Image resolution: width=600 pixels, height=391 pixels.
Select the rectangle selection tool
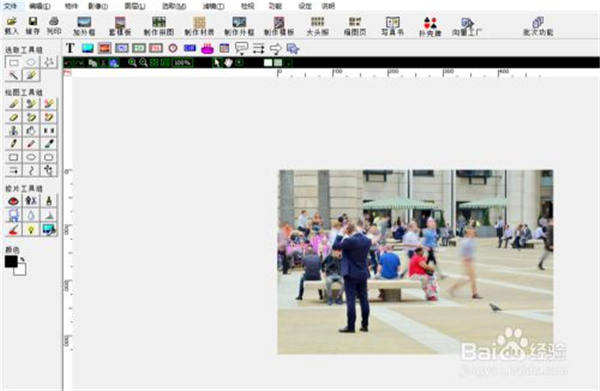(13, 62)
